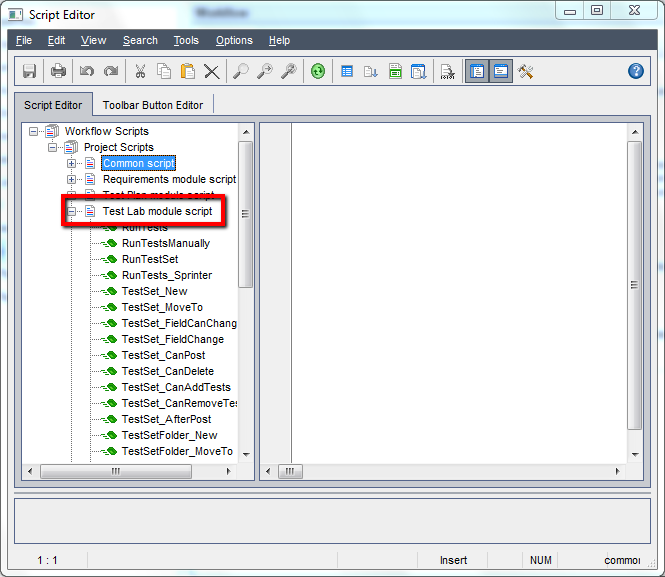Click the Cut scissors icon
665x577 pixels.
coord(140,71)
